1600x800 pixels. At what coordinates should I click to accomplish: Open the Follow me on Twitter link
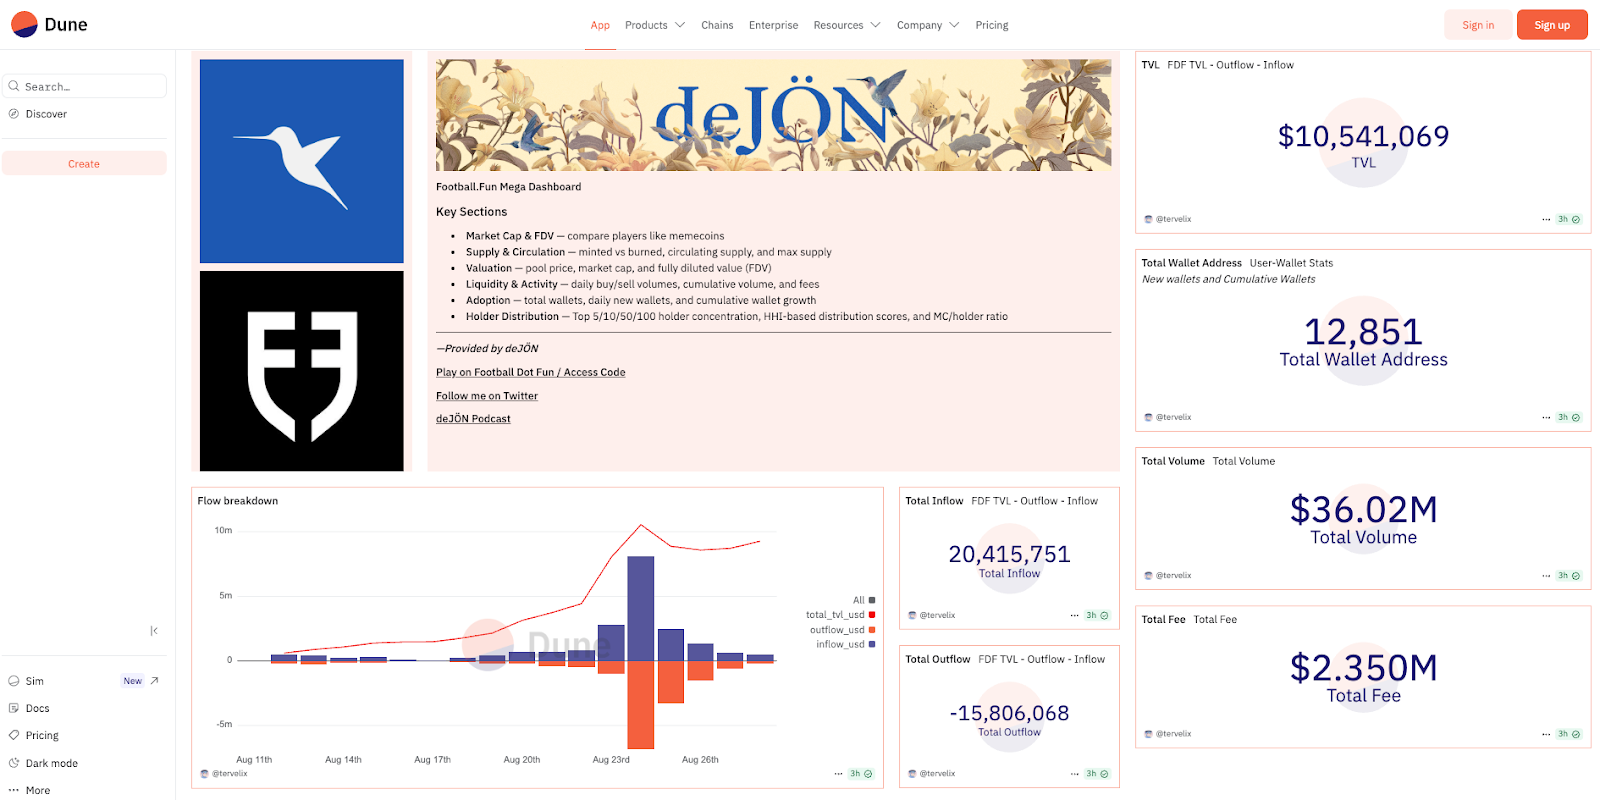tap(487, 396)
